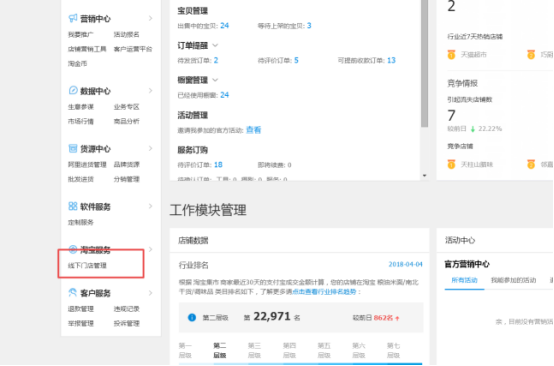
Task: Collapse the 订单提醒 dropdown arrow
Action: pos(215,46)
